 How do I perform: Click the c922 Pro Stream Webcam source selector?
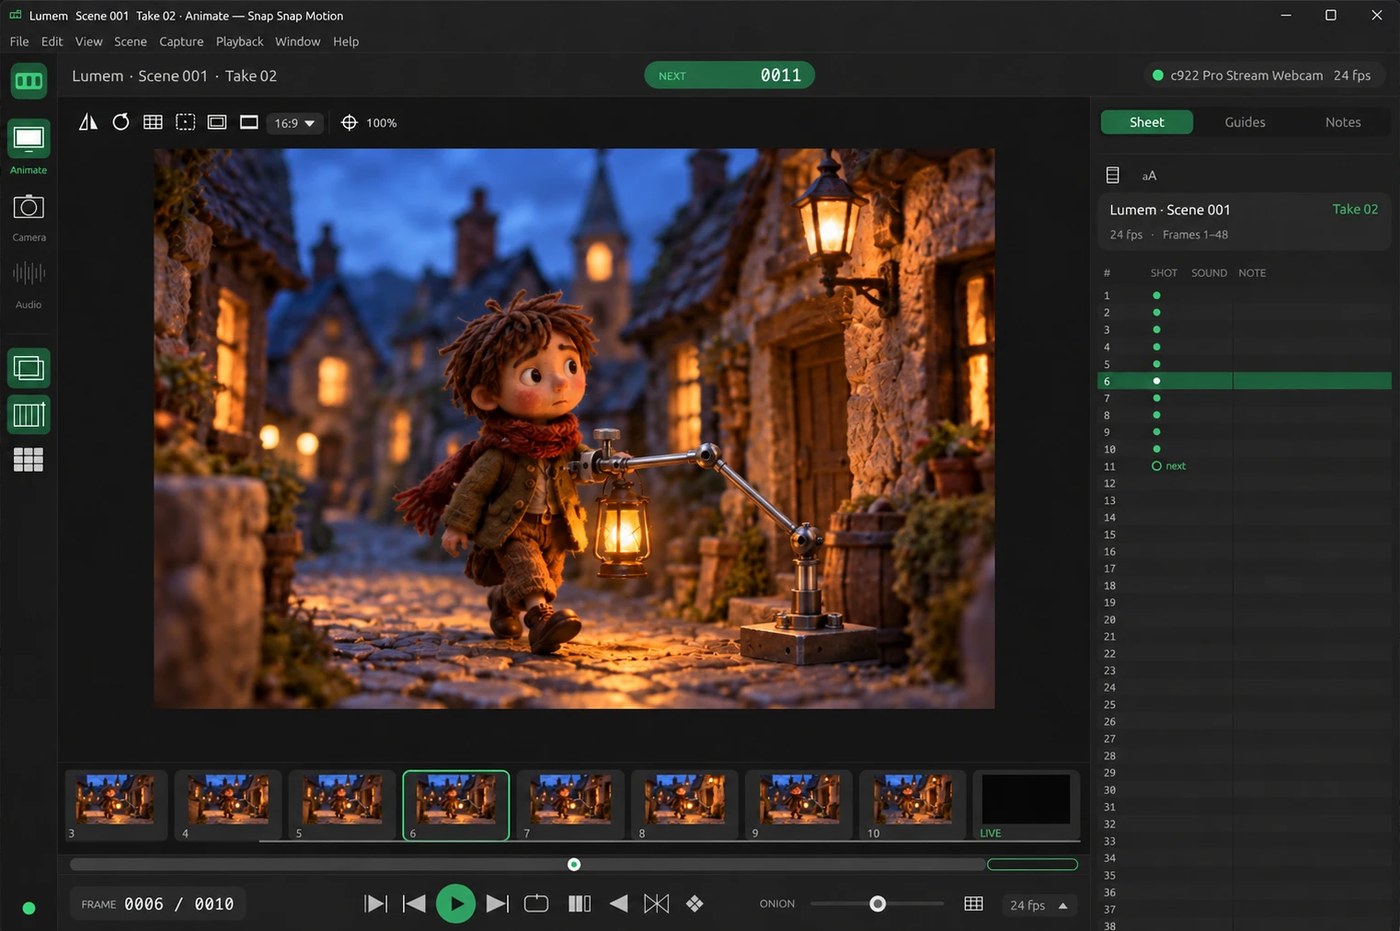point(1262,75)
